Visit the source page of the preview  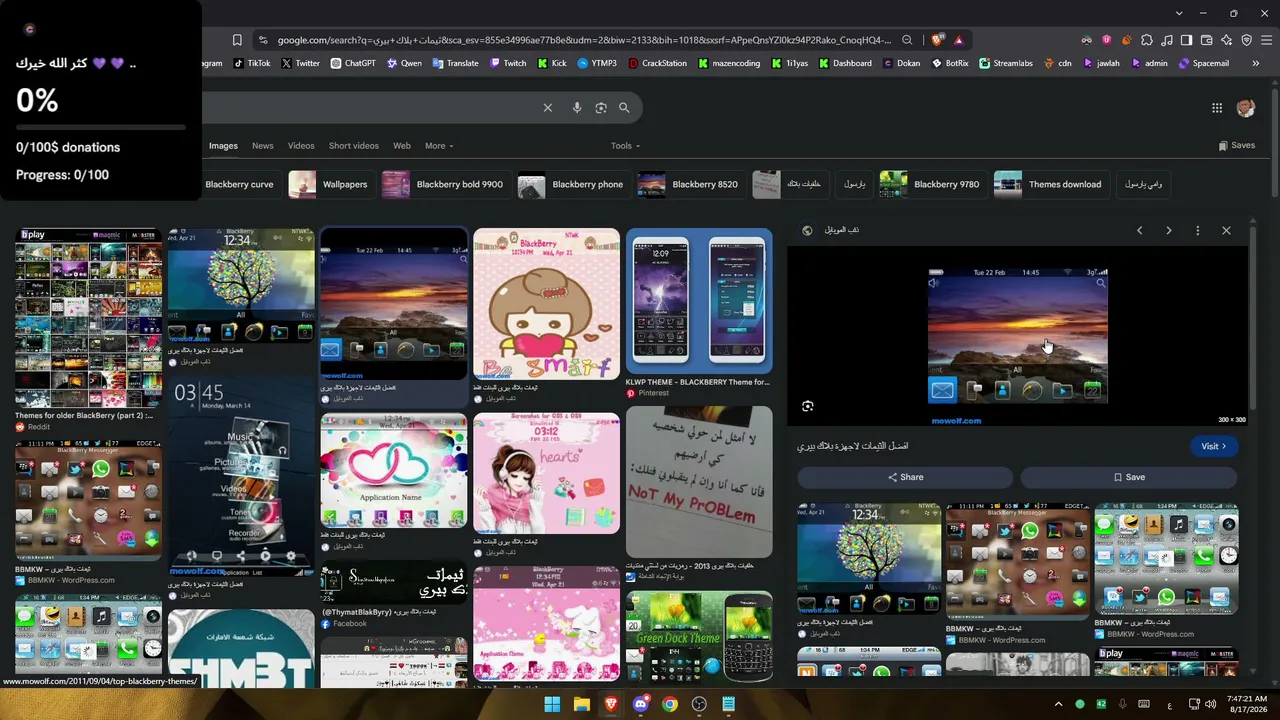[1214, 446]
